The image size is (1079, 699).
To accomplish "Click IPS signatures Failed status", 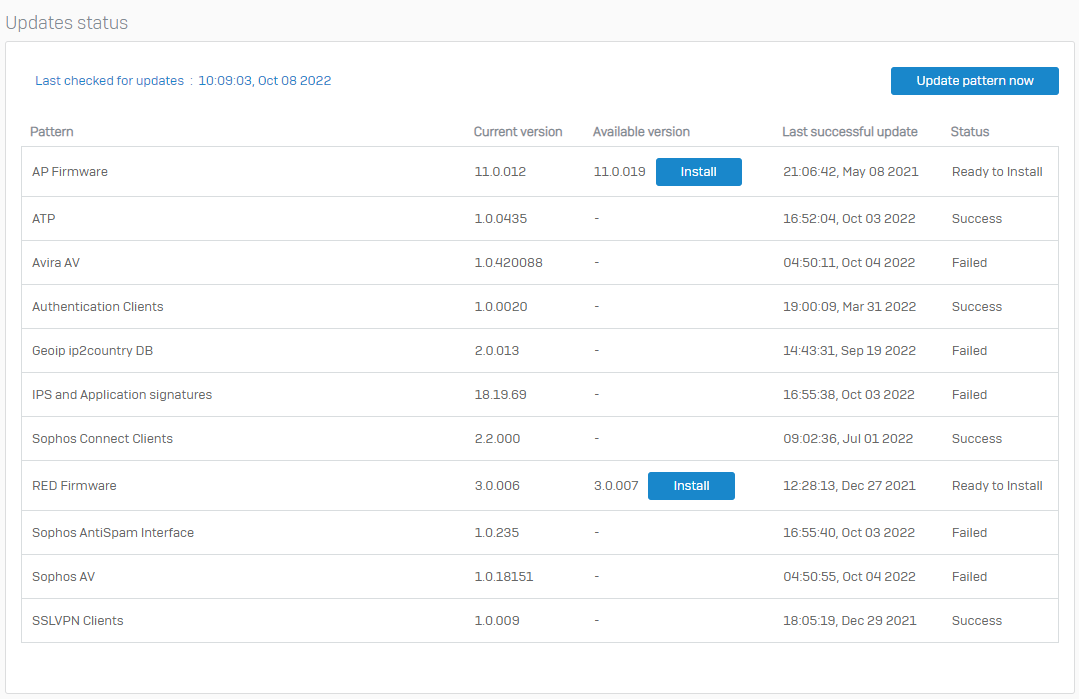I will [969, 395].
